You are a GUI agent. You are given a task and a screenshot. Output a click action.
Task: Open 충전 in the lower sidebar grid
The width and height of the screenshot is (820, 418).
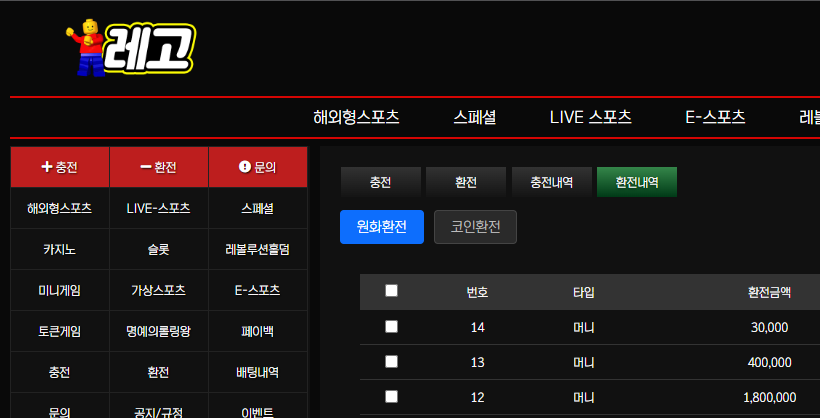click(x=60, y=372)
